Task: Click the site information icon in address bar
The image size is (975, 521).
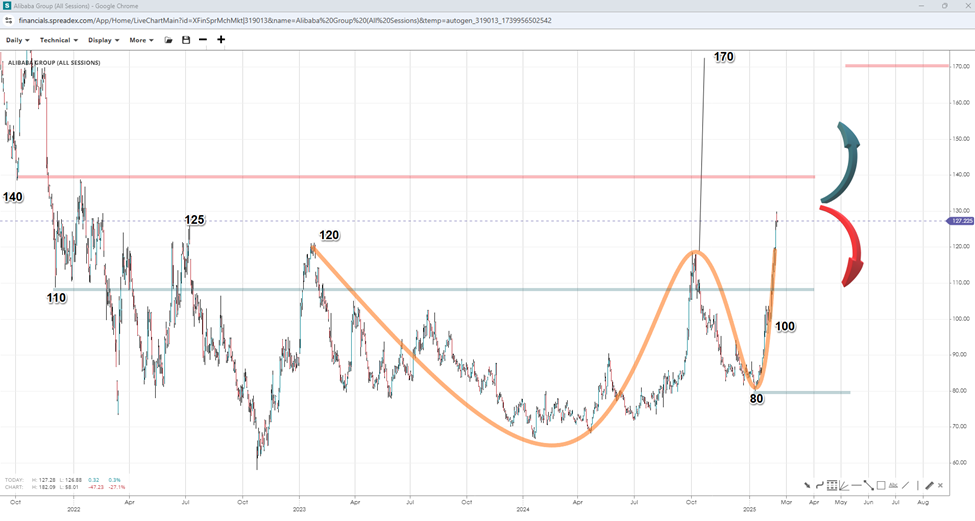Action: click(8, 19)
